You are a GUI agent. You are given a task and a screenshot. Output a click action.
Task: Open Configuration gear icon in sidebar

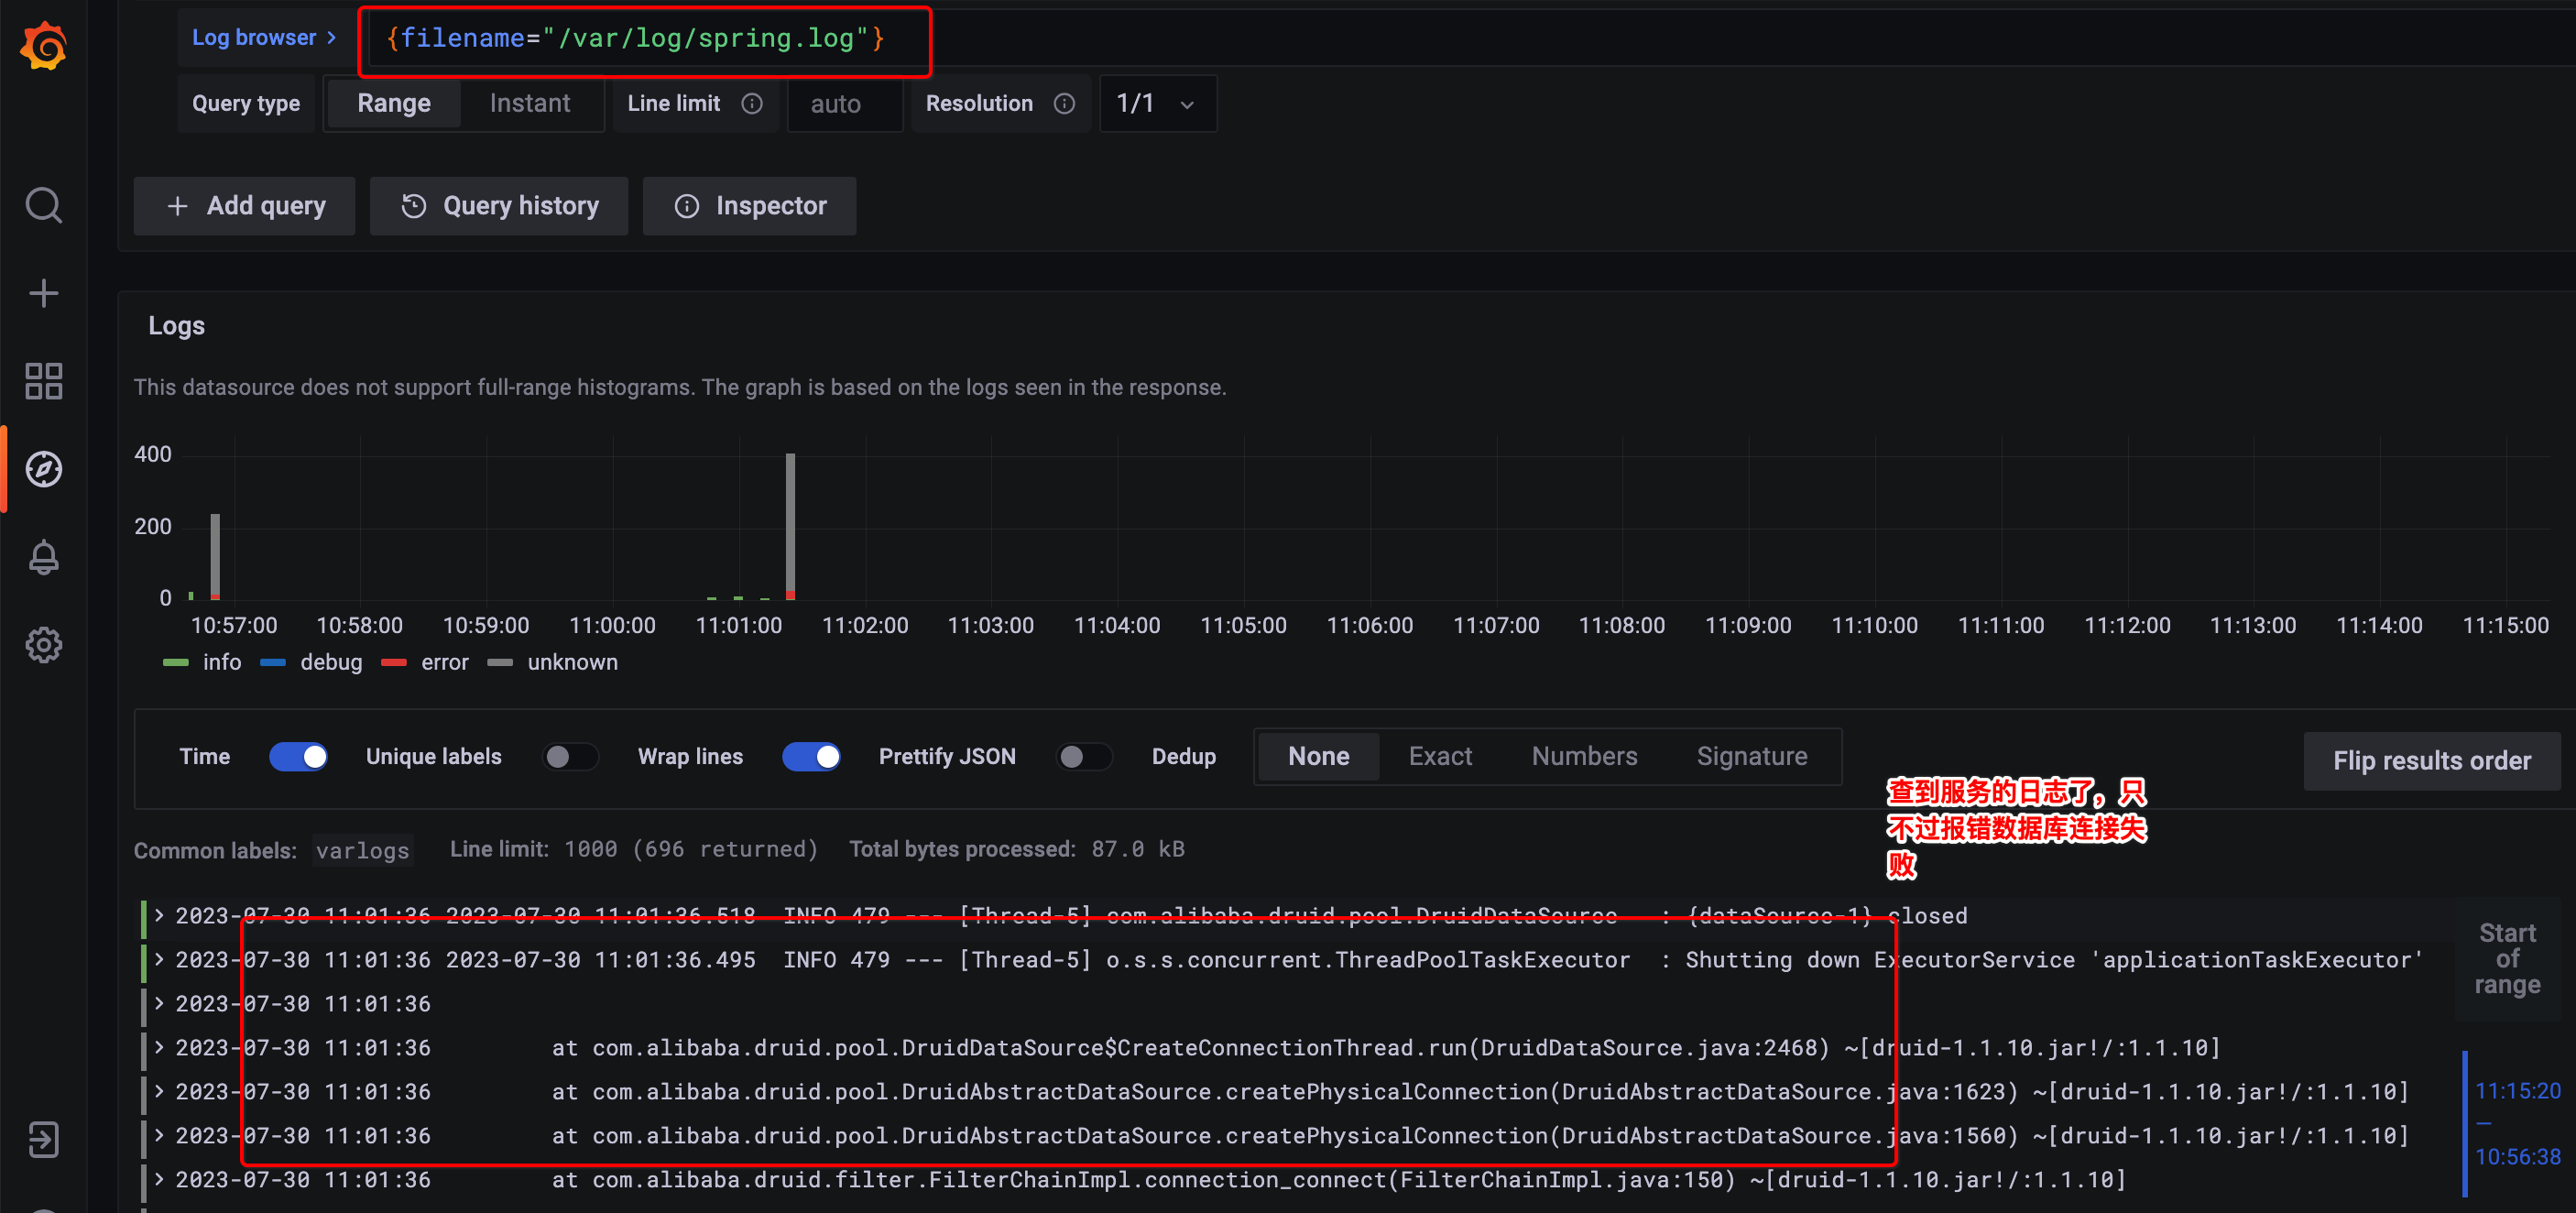click(43, 645)
